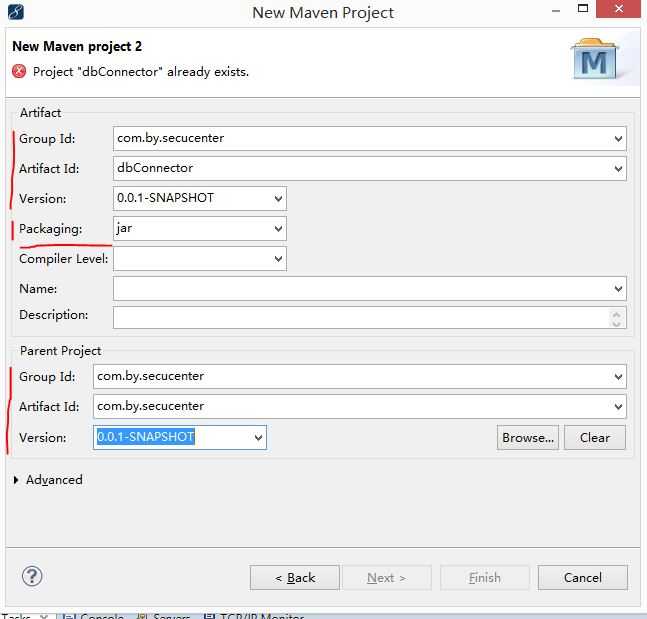Open the Name field dropdown arrow
The width and height of the screenshot is (647, 619).
pyautogui.click(x=618, y=288)
